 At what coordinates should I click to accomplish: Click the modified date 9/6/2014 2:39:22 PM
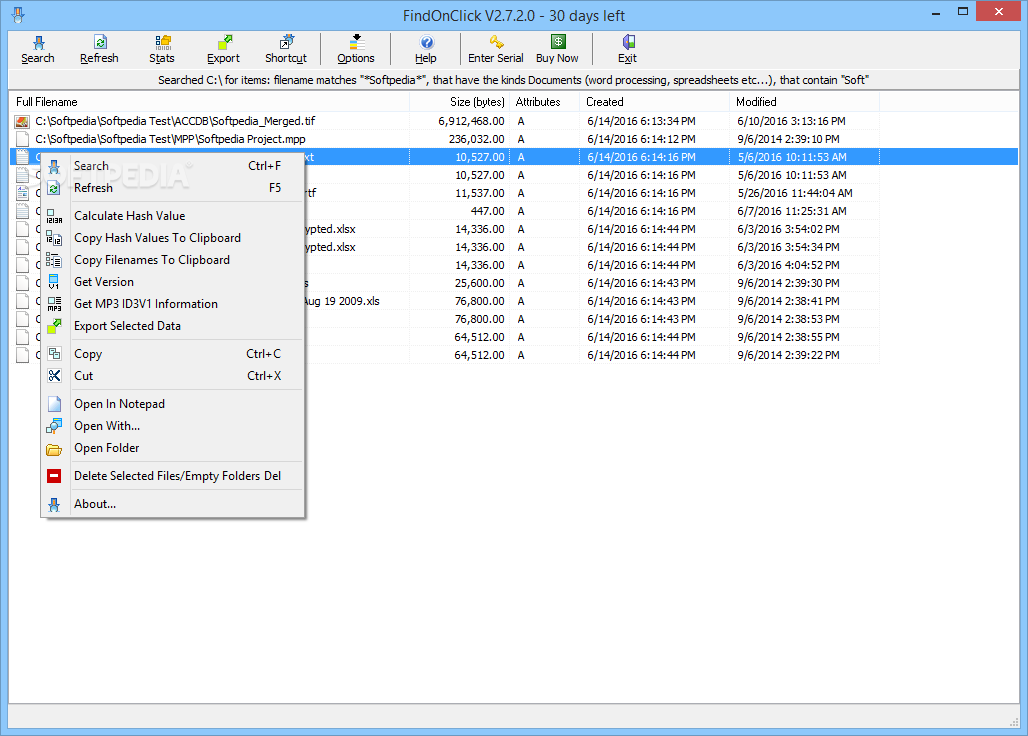[789, 355]
